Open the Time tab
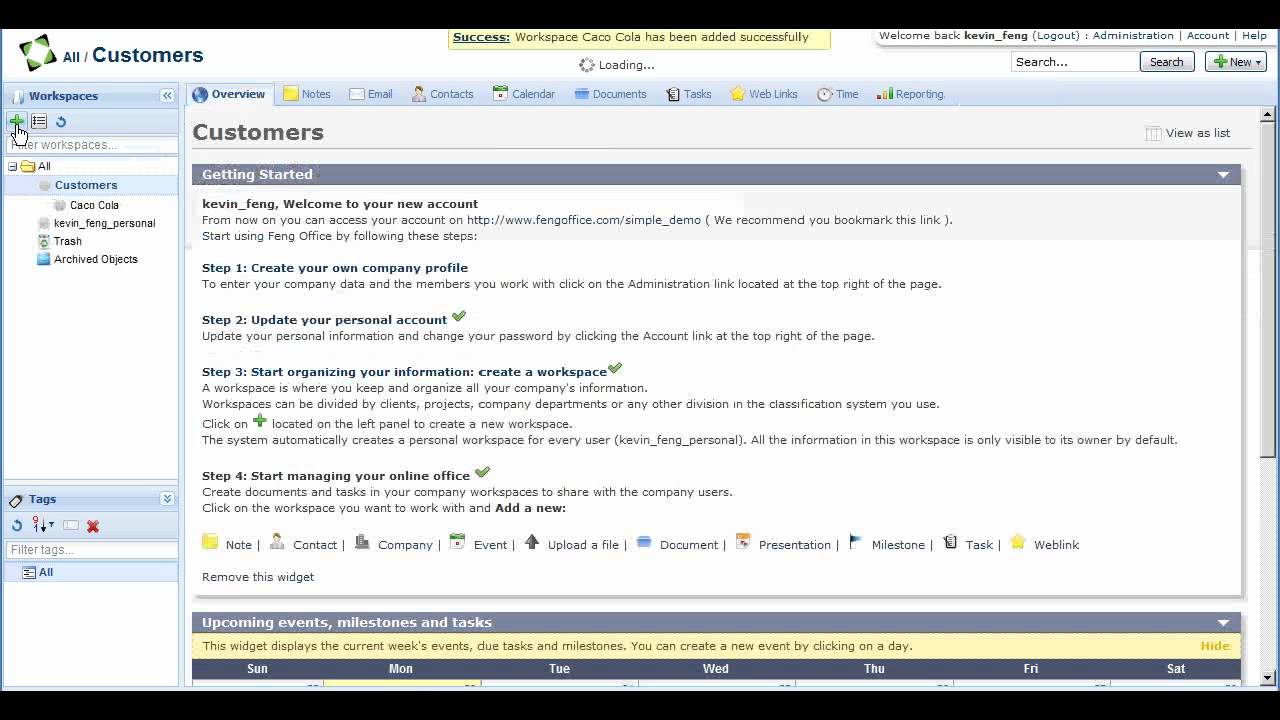 [838, 94]
